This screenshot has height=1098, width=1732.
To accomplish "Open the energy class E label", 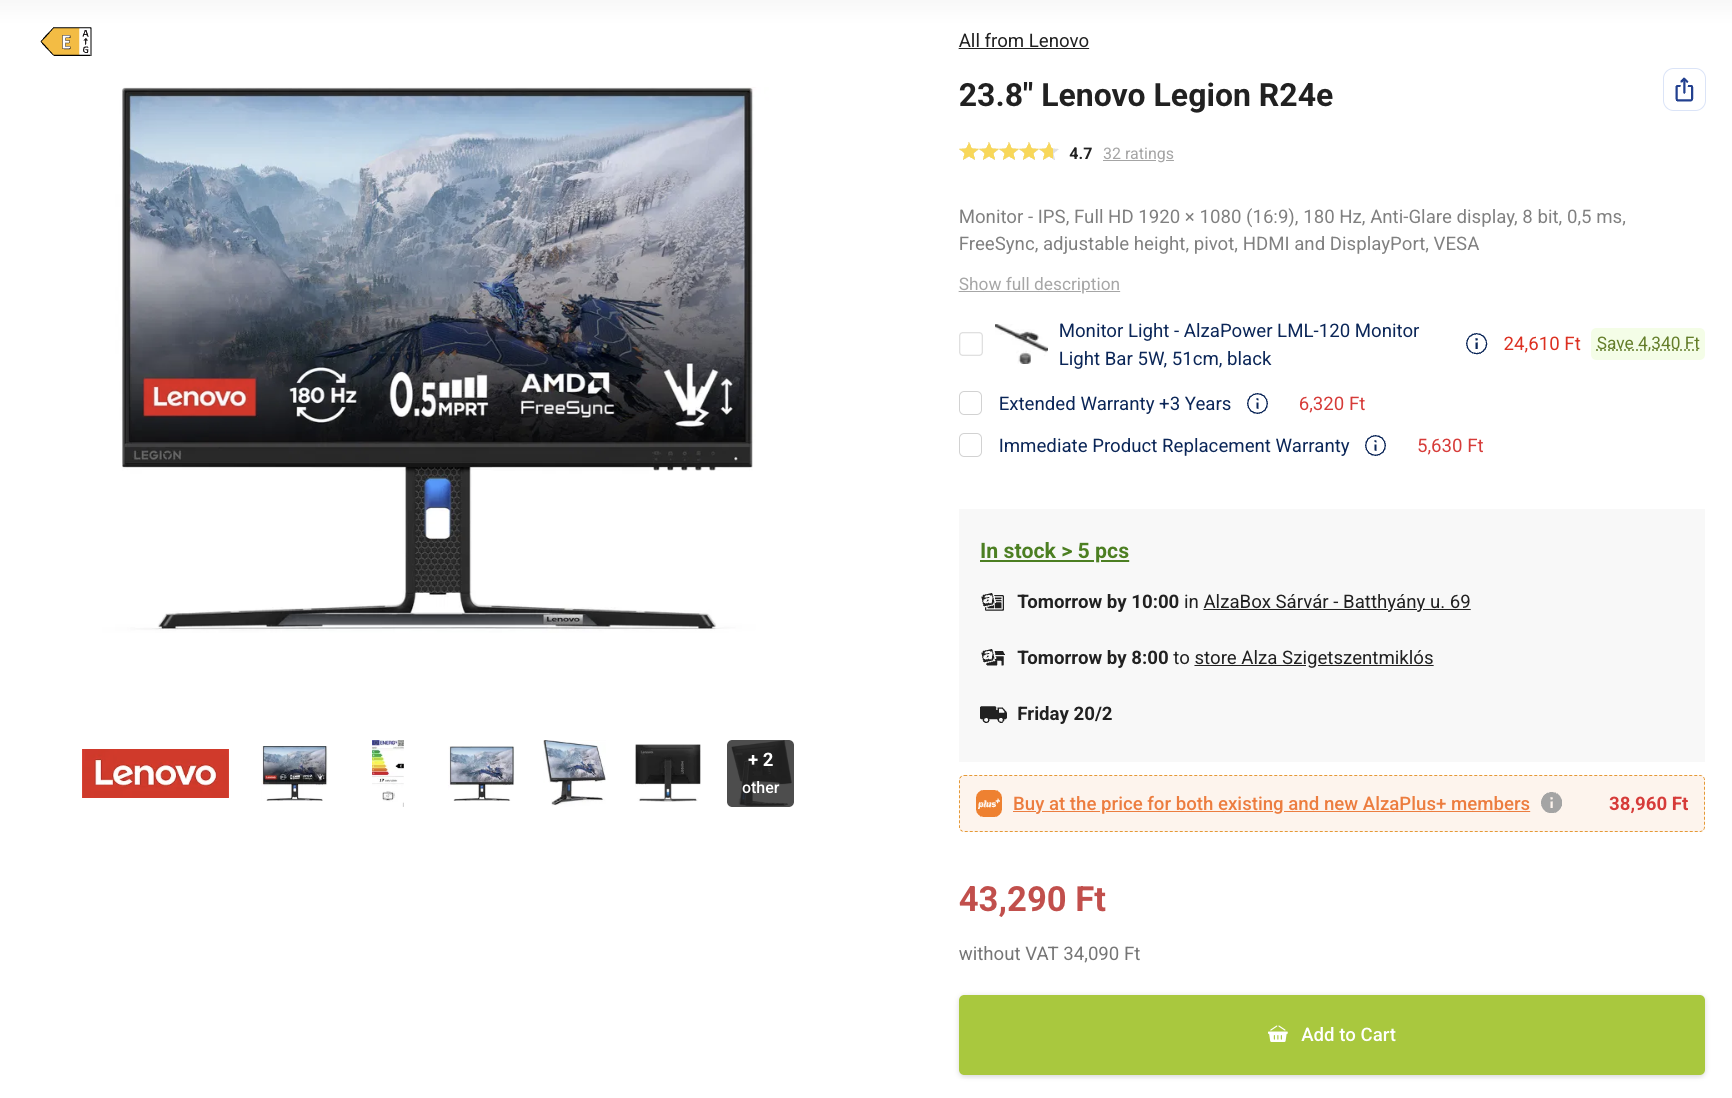I will (67, 42).
